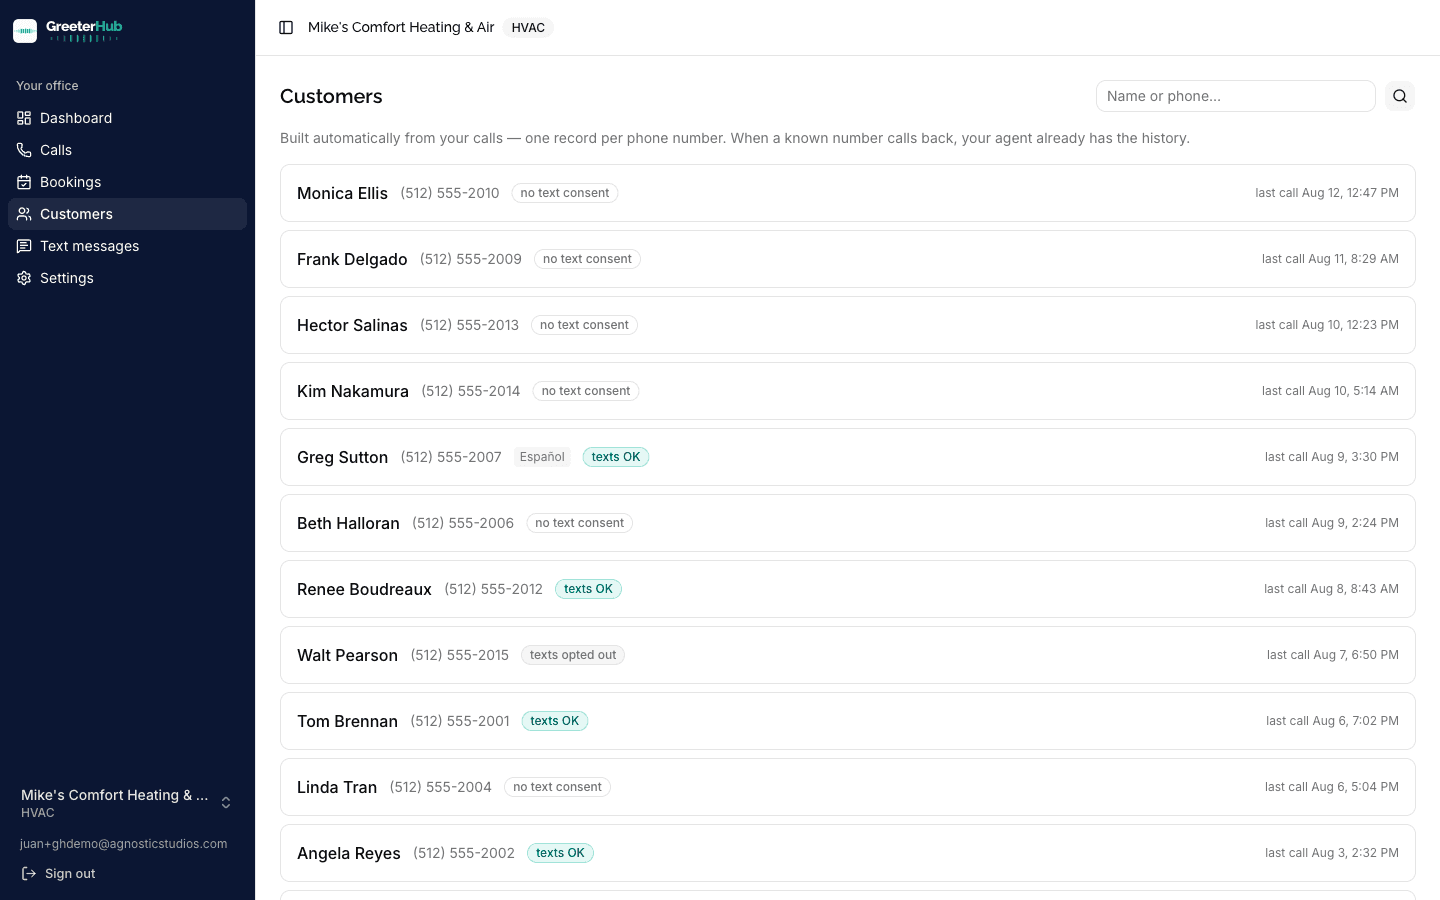Image resolution: width=1440 pixels, height=900 pixels.
Task: Click the Name or phone search field
Action: 1236,96
